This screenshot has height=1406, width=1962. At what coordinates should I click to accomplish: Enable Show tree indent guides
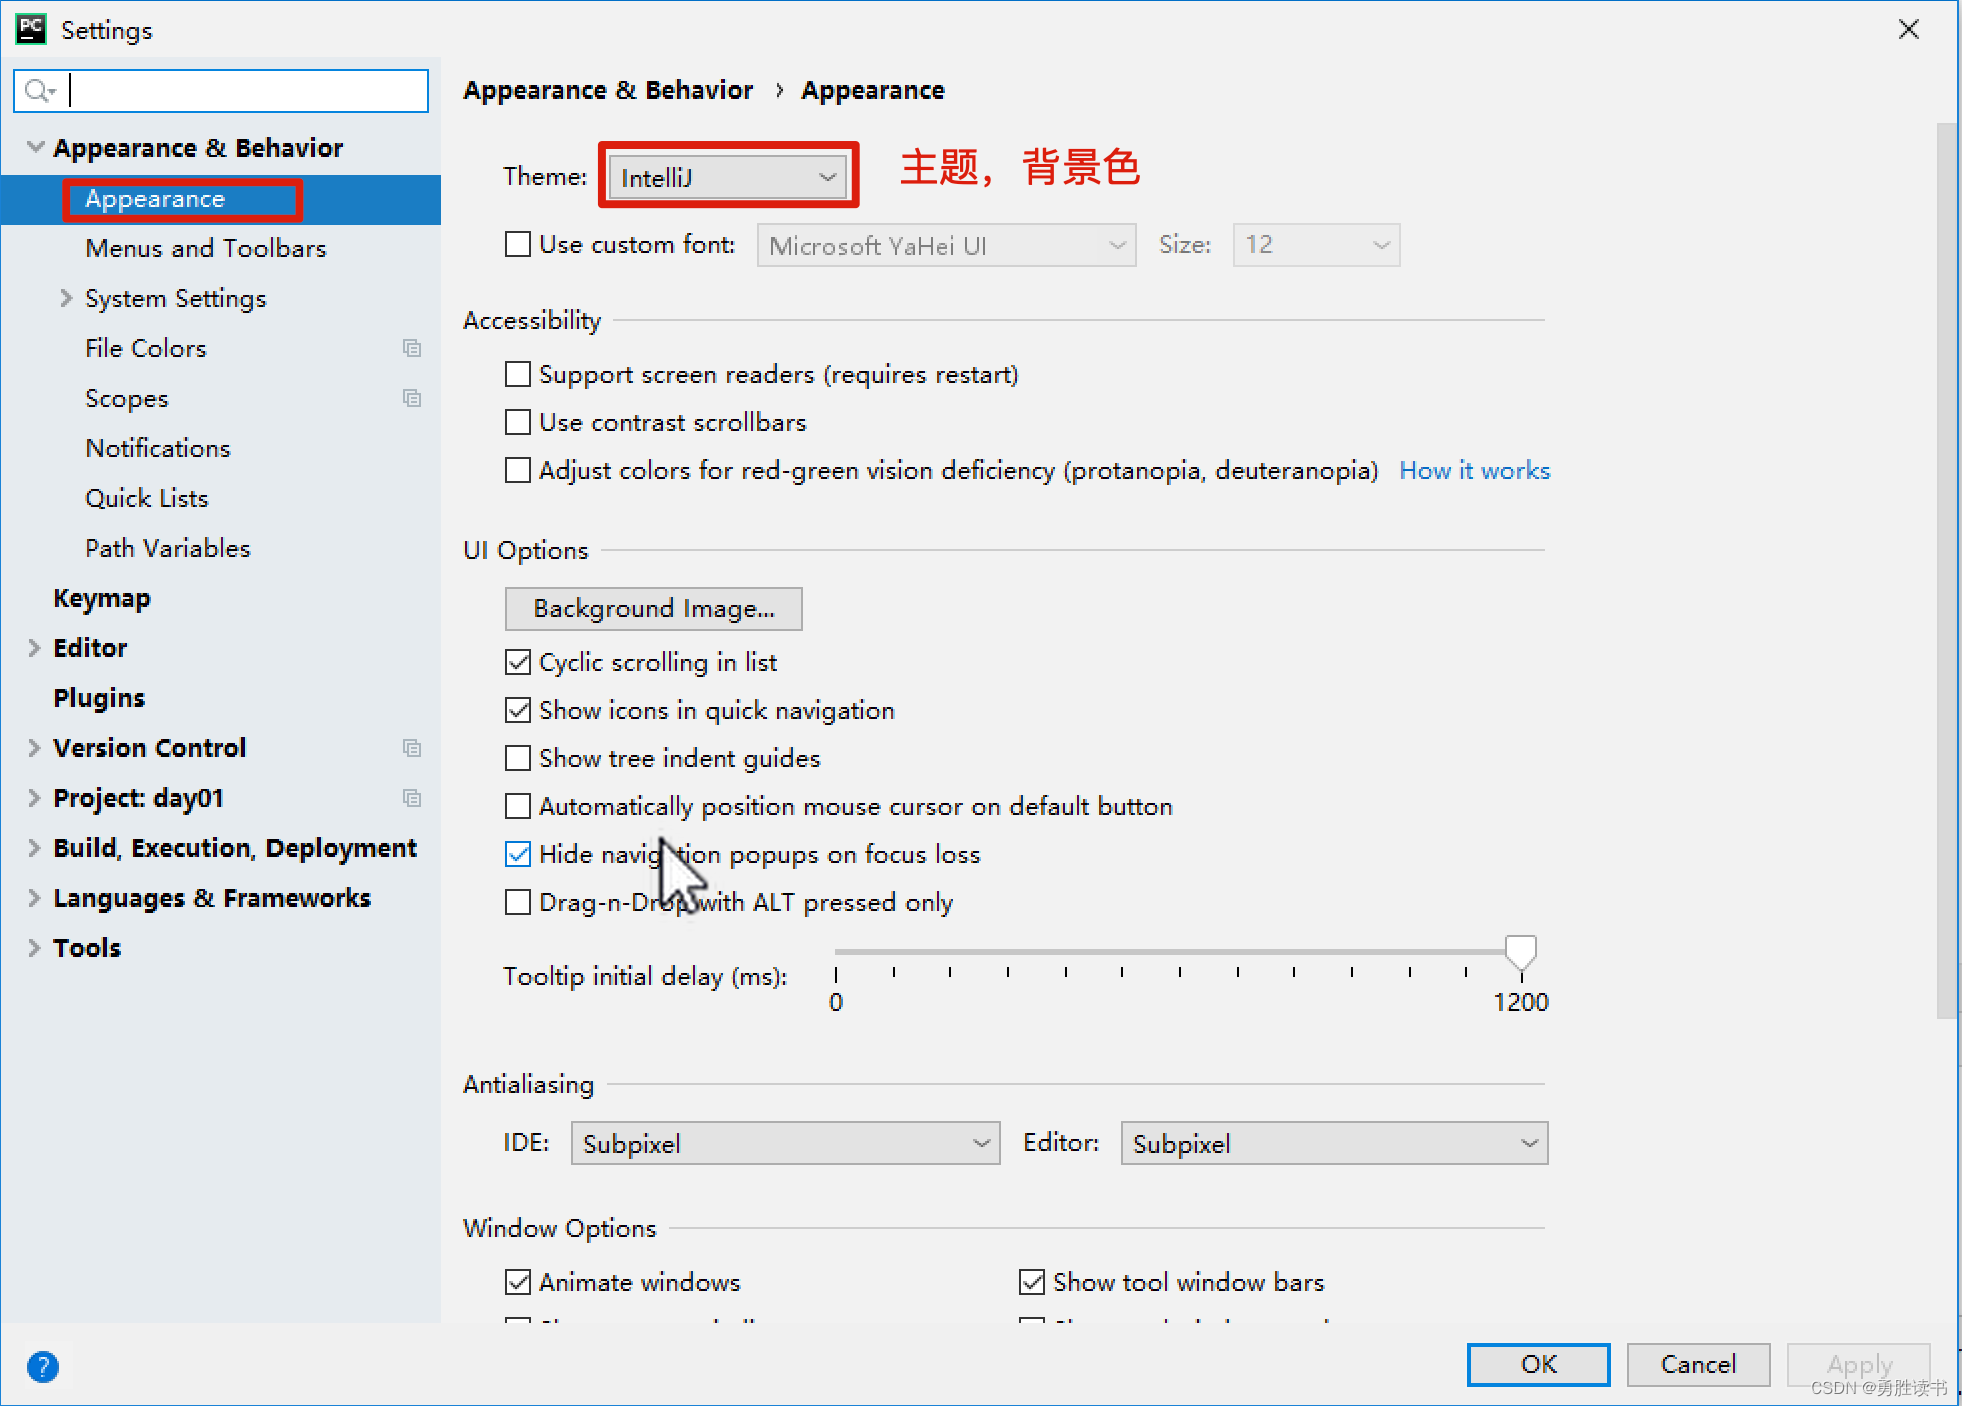click(518, 758)
